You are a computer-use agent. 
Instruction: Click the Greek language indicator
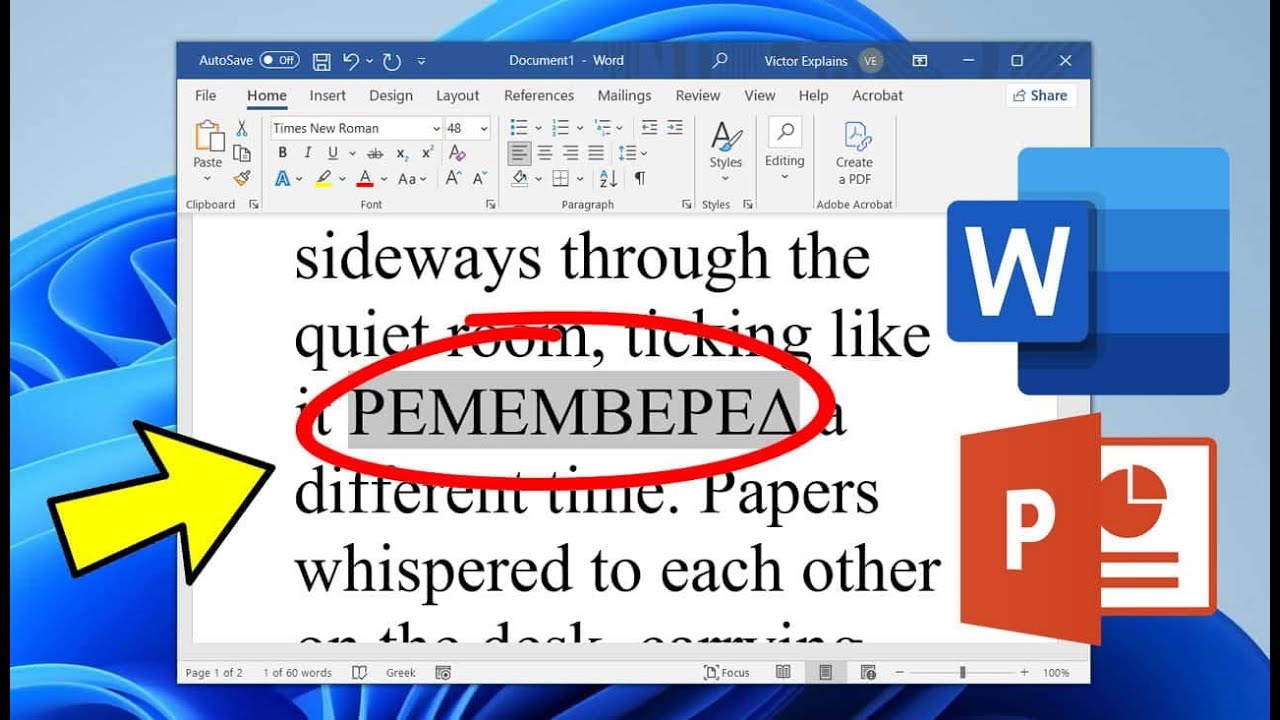tap(401, 673)
